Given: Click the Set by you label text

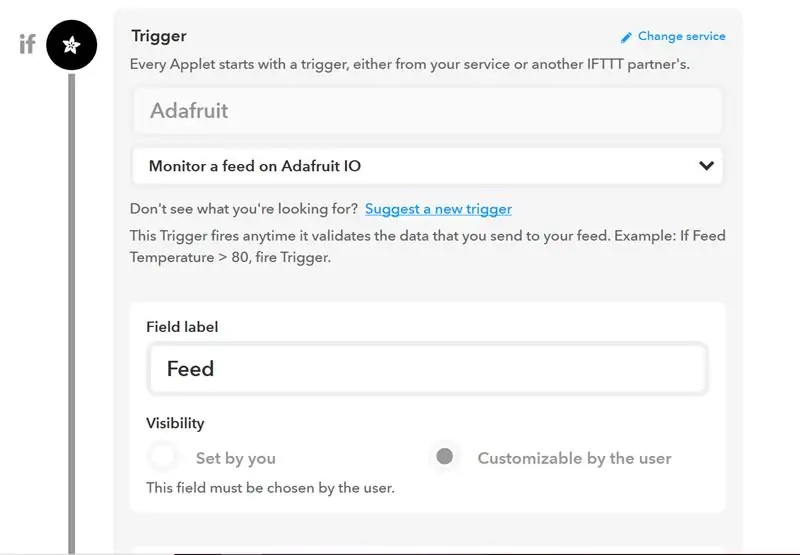Looking at the screenshot, I should 236,458.
